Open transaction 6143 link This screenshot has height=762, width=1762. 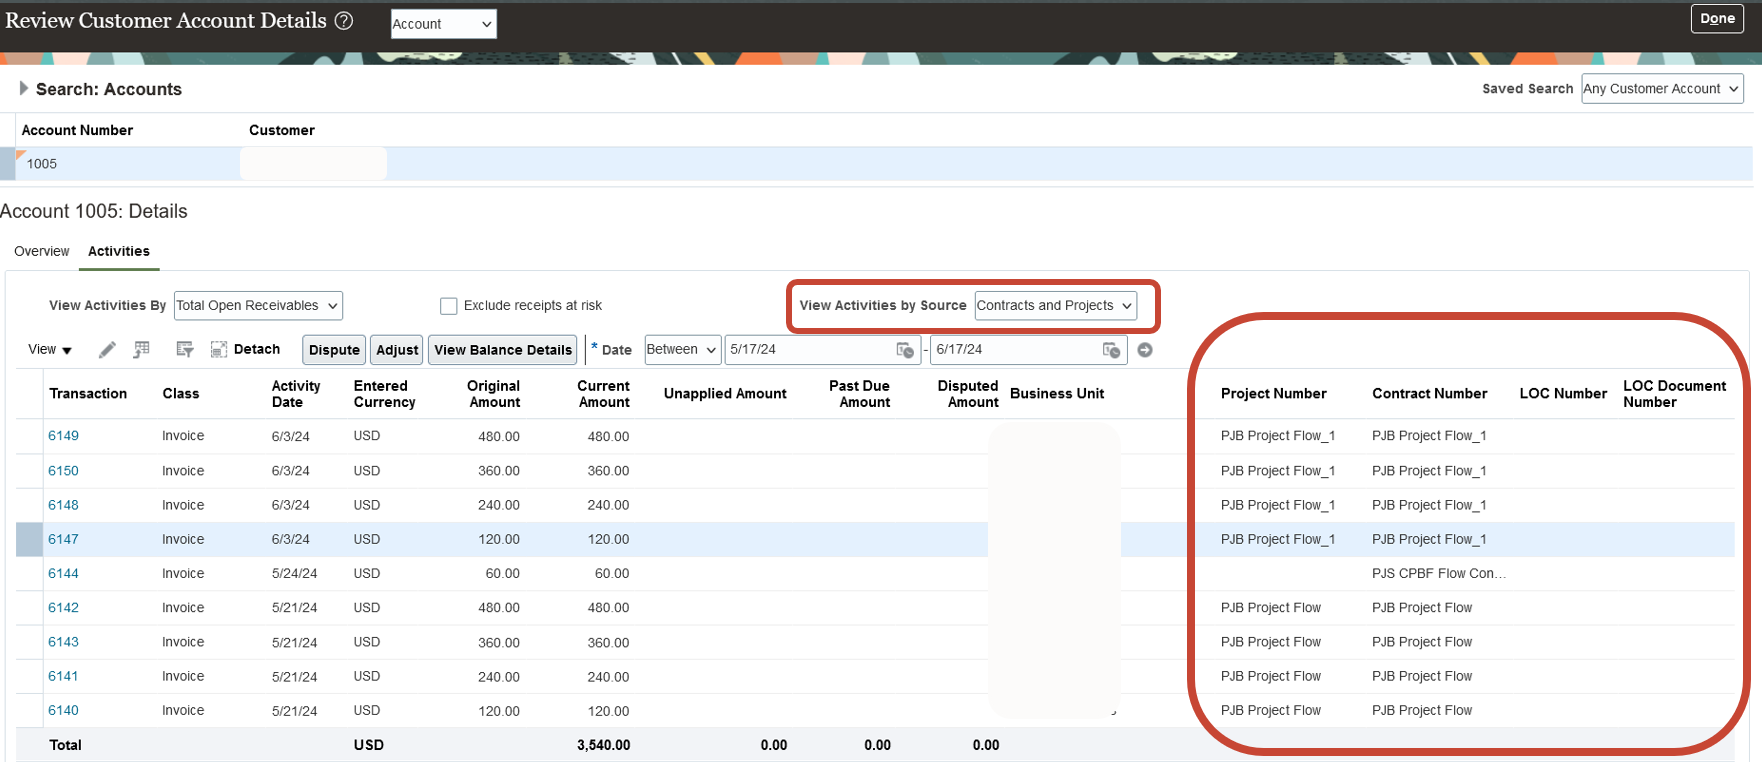63,642
